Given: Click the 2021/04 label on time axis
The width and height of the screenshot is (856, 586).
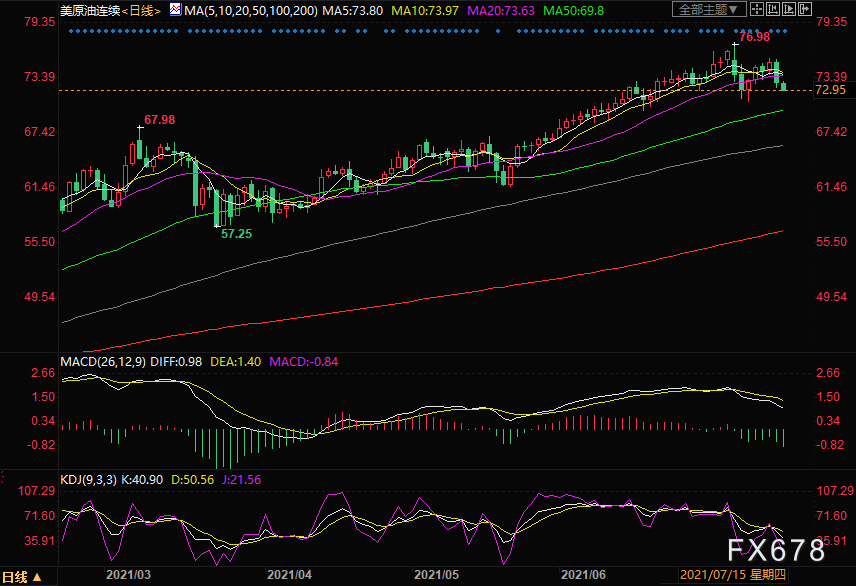Looking at the screenshot, I should point(289,576).
